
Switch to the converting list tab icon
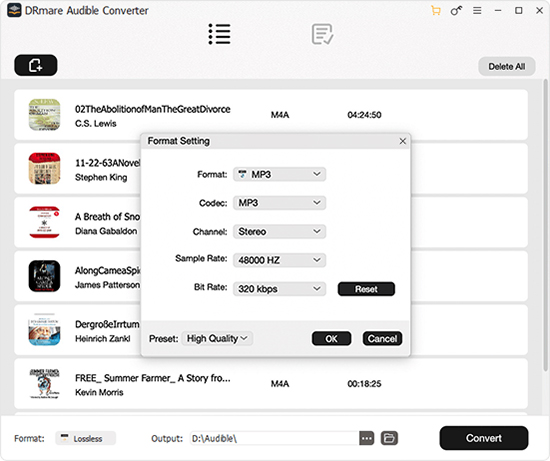point(220,34)
